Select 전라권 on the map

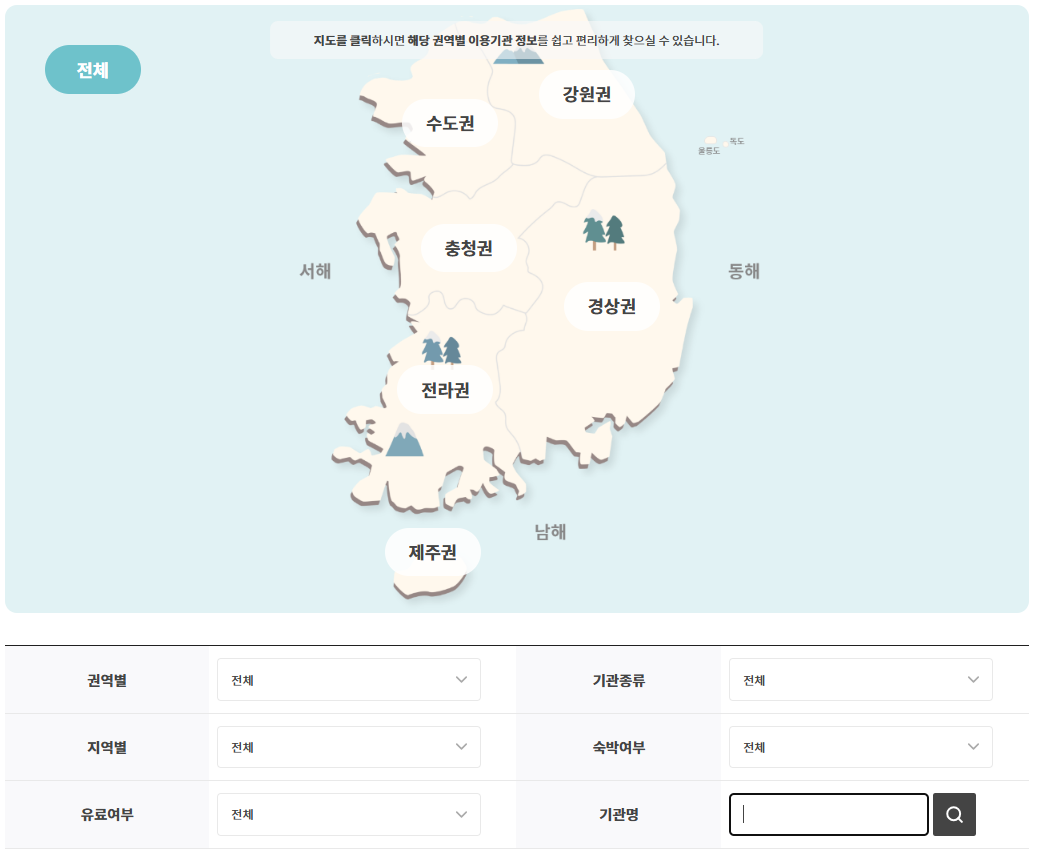coord(444,390)
